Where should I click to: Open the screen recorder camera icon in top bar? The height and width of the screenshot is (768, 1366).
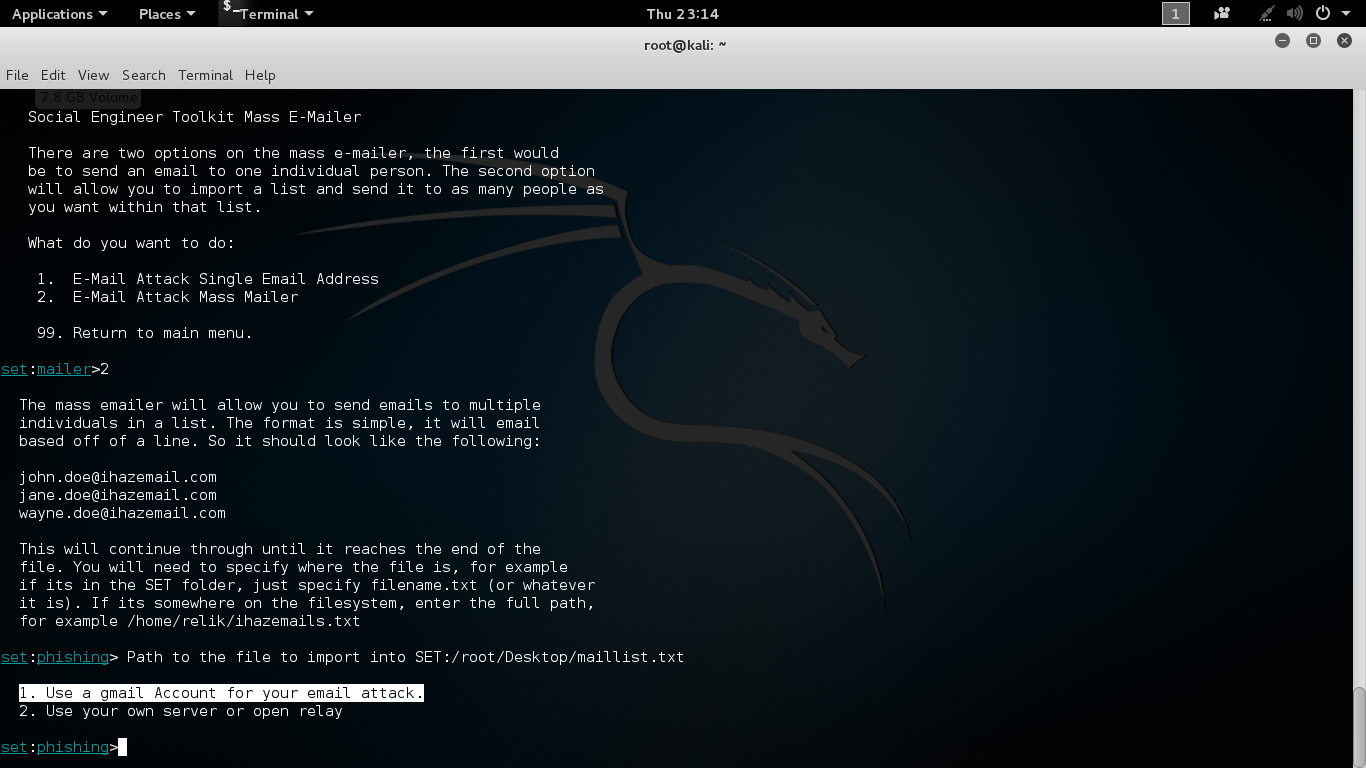(1219, 14)
